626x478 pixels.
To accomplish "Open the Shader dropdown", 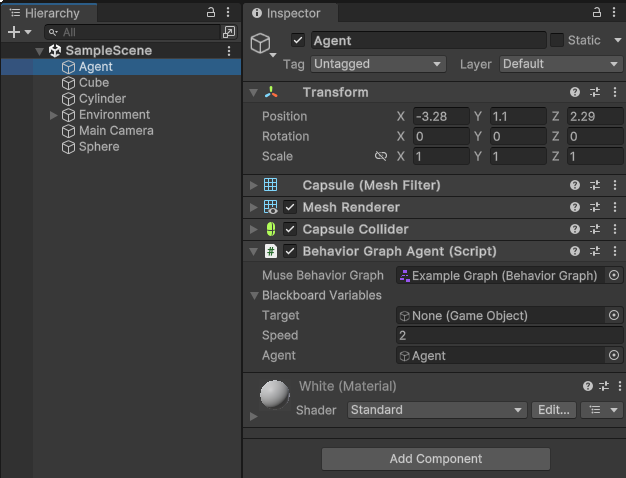I will [437, 410].
